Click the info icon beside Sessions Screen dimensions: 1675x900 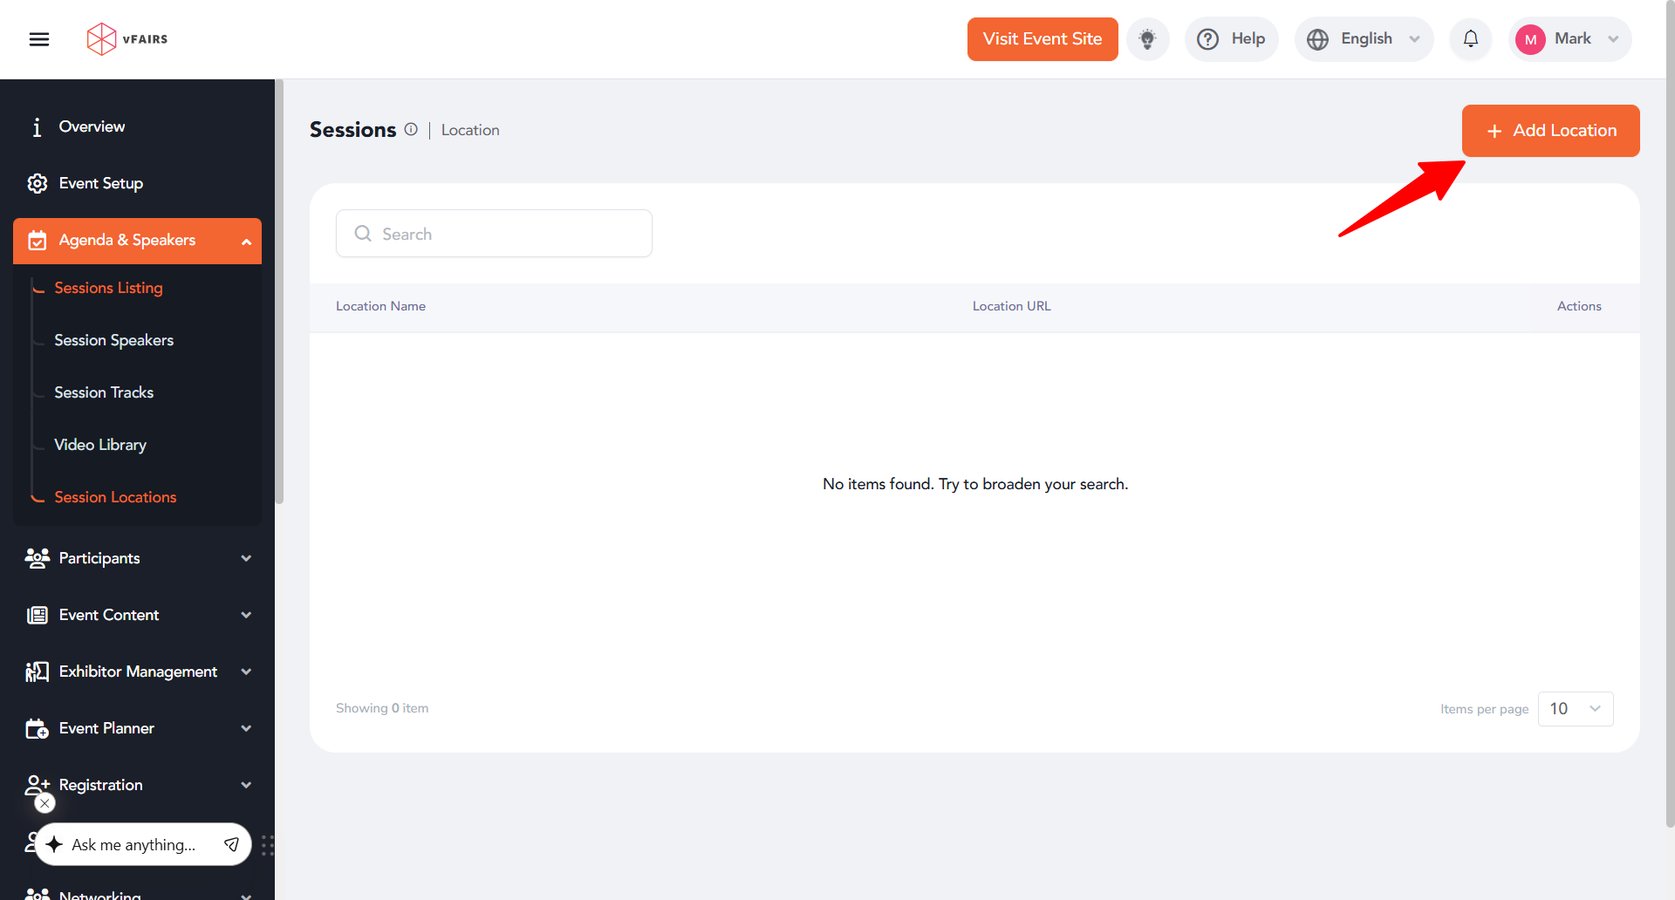coord(411,129)
